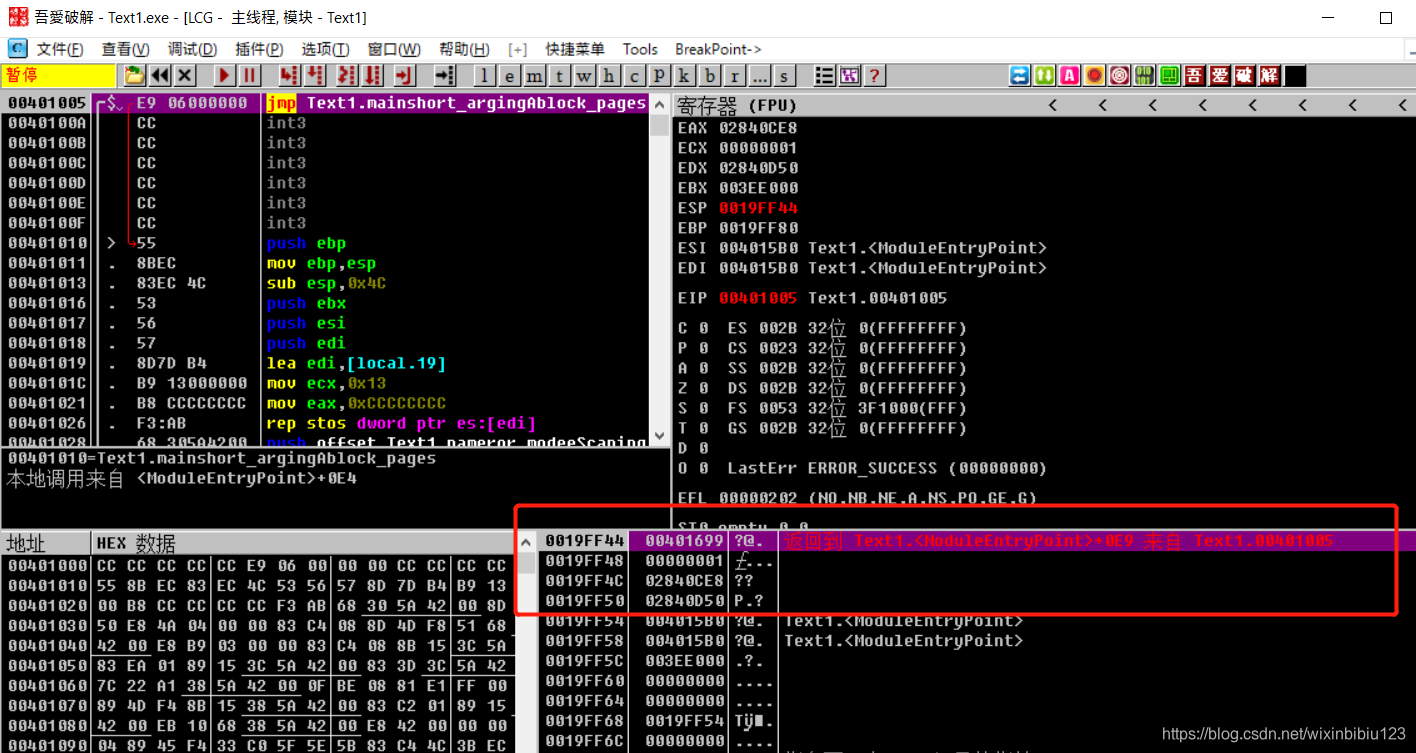The height and width of the screenshot is (753, 1416).
Task: Open the 帮助(H) menu
Action: [464, 49]
